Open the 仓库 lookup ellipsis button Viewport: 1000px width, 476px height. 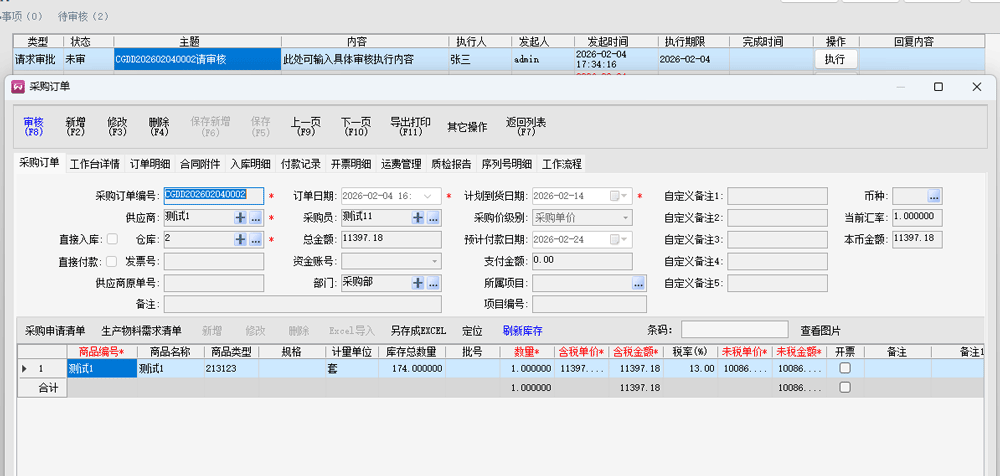coord(255,239)
